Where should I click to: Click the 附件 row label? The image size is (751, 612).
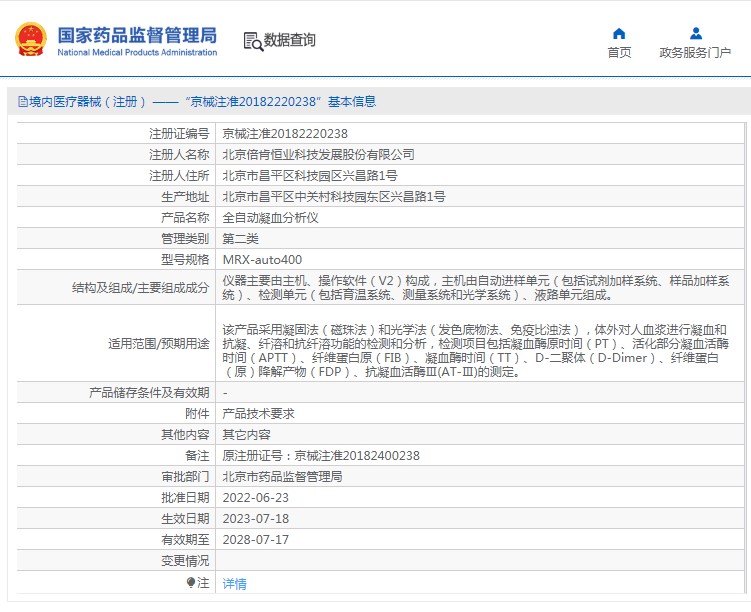[x=197, y=414]
